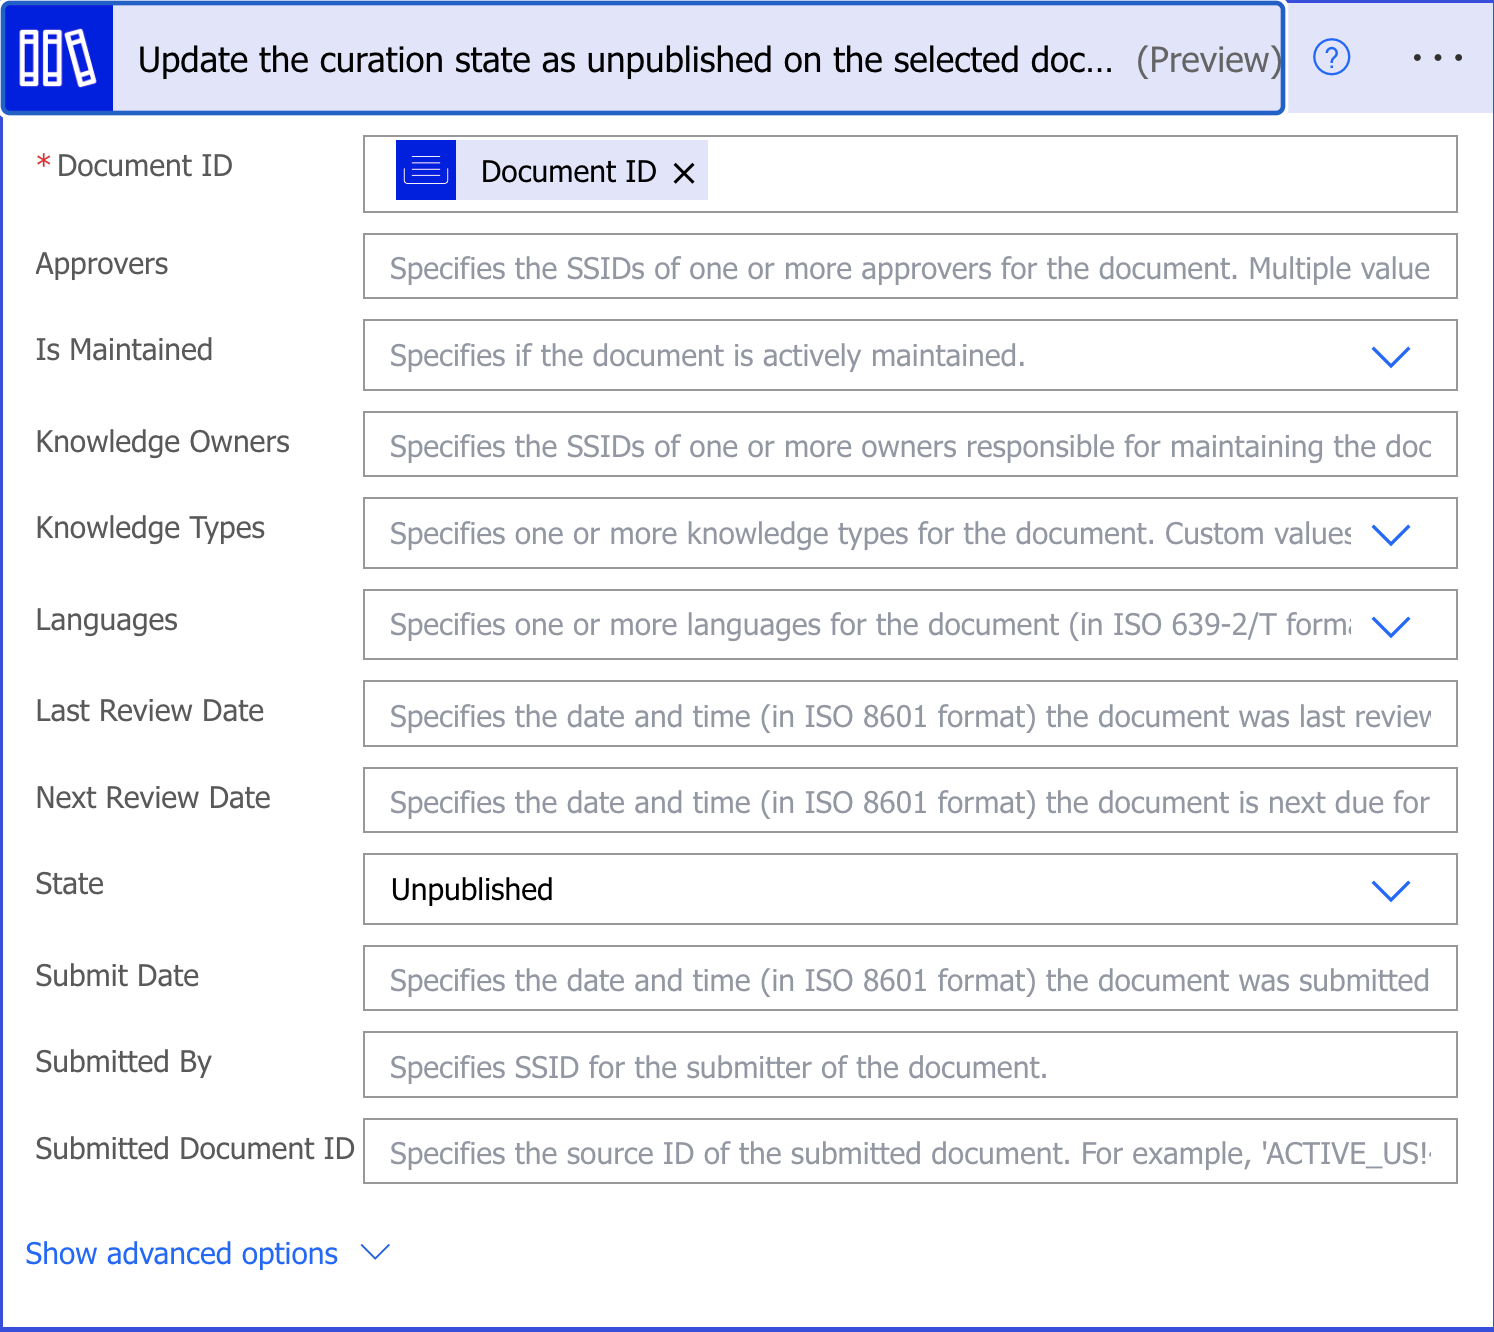Click the Submitted Document ID field
This screenshot has width=1494, height=1332.
(x=908, y=1152)
